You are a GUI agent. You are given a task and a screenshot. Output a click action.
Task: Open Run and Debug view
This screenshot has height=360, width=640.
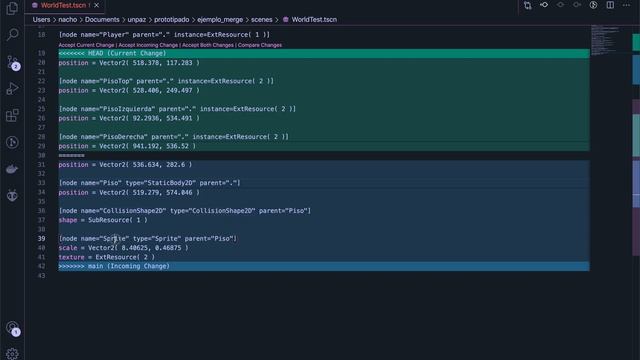(x=12, y=89)
